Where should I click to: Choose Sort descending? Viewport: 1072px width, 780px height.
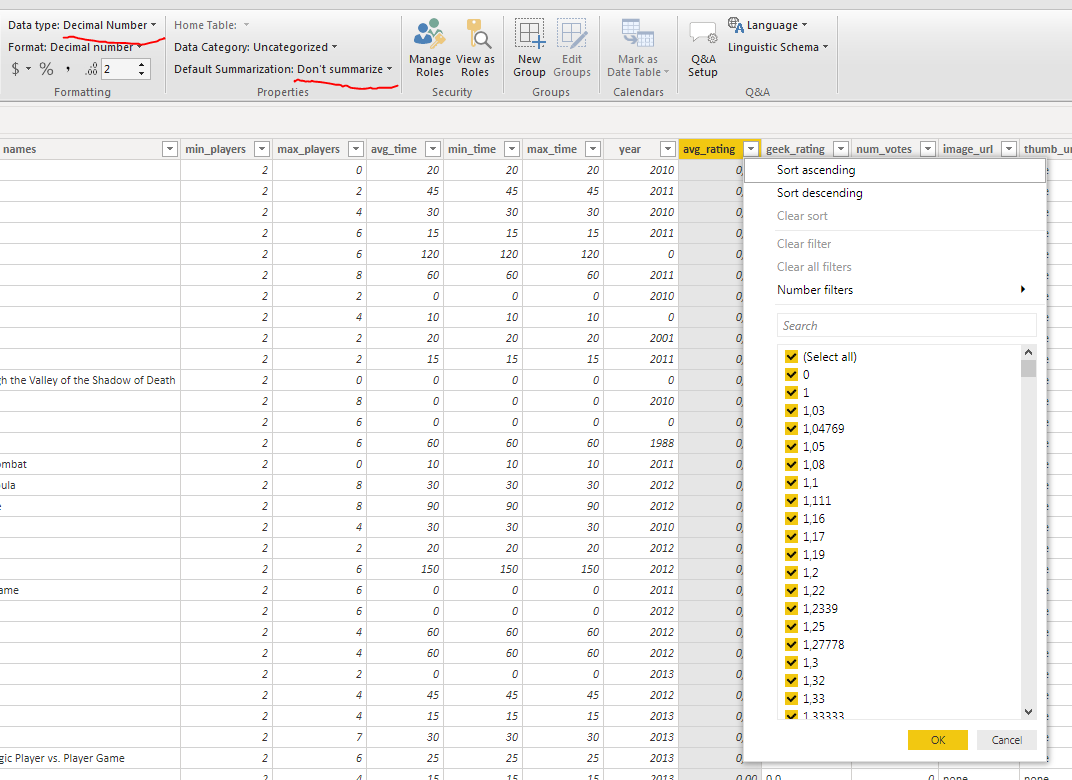[894, 193]
